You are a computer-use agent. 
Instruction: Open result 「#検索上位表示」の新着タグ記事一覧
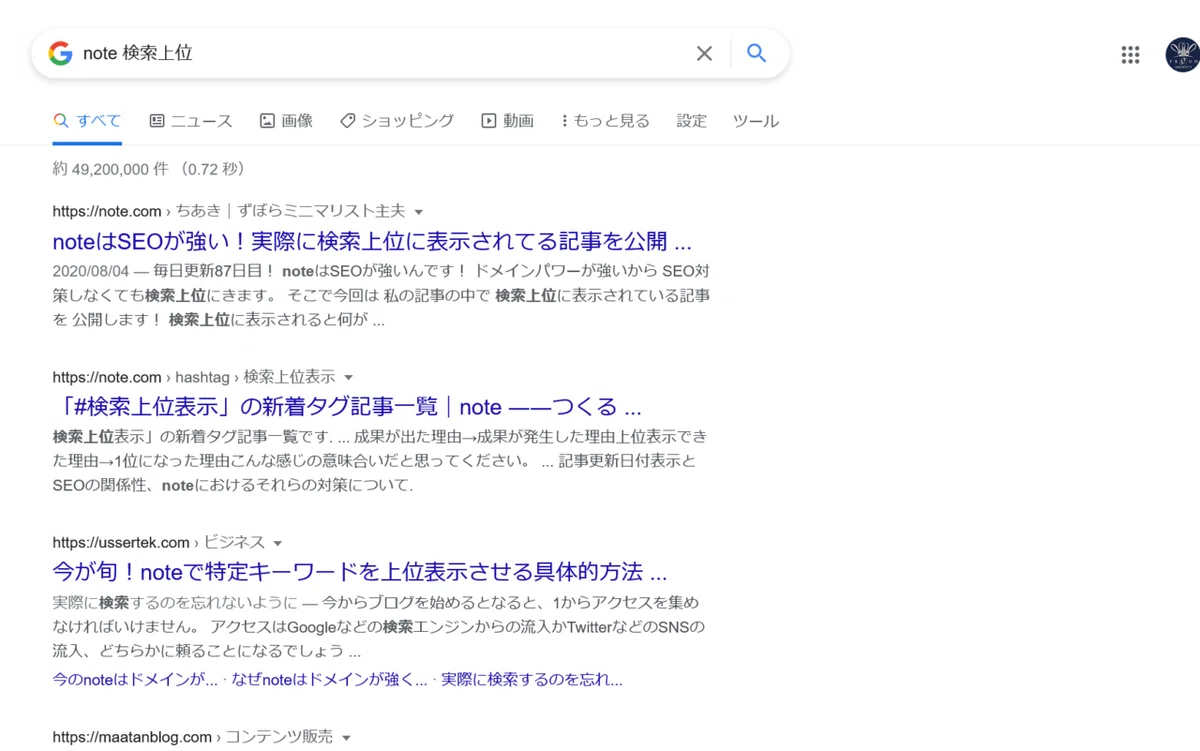347,407
